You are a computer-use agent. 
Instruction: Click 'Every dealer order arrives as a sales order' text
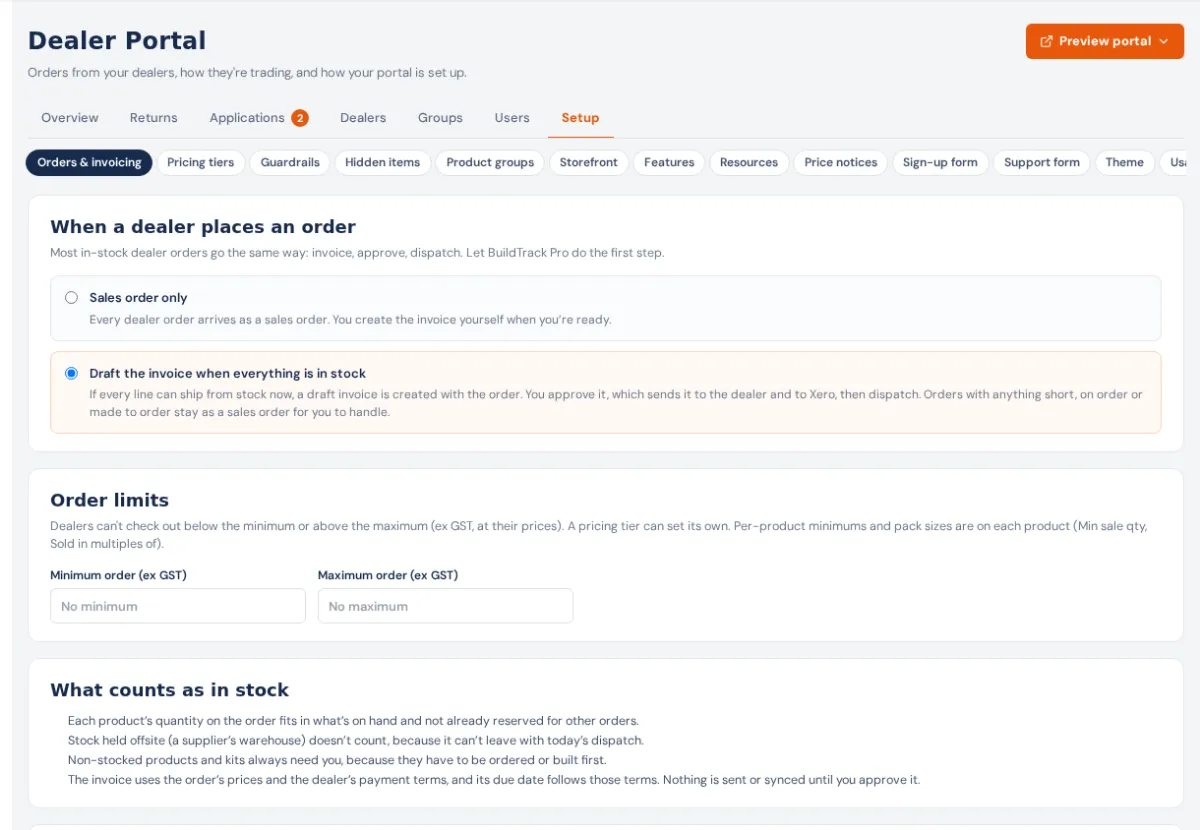(350, 320)
